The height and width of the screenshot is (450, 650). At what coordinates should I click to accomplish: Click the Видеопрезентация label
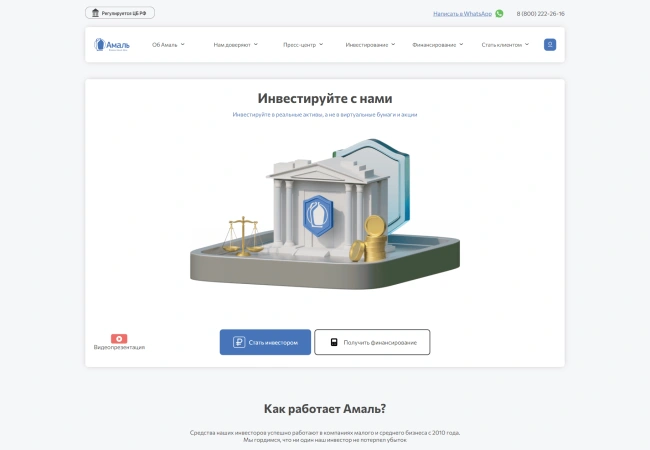(119, 348)
